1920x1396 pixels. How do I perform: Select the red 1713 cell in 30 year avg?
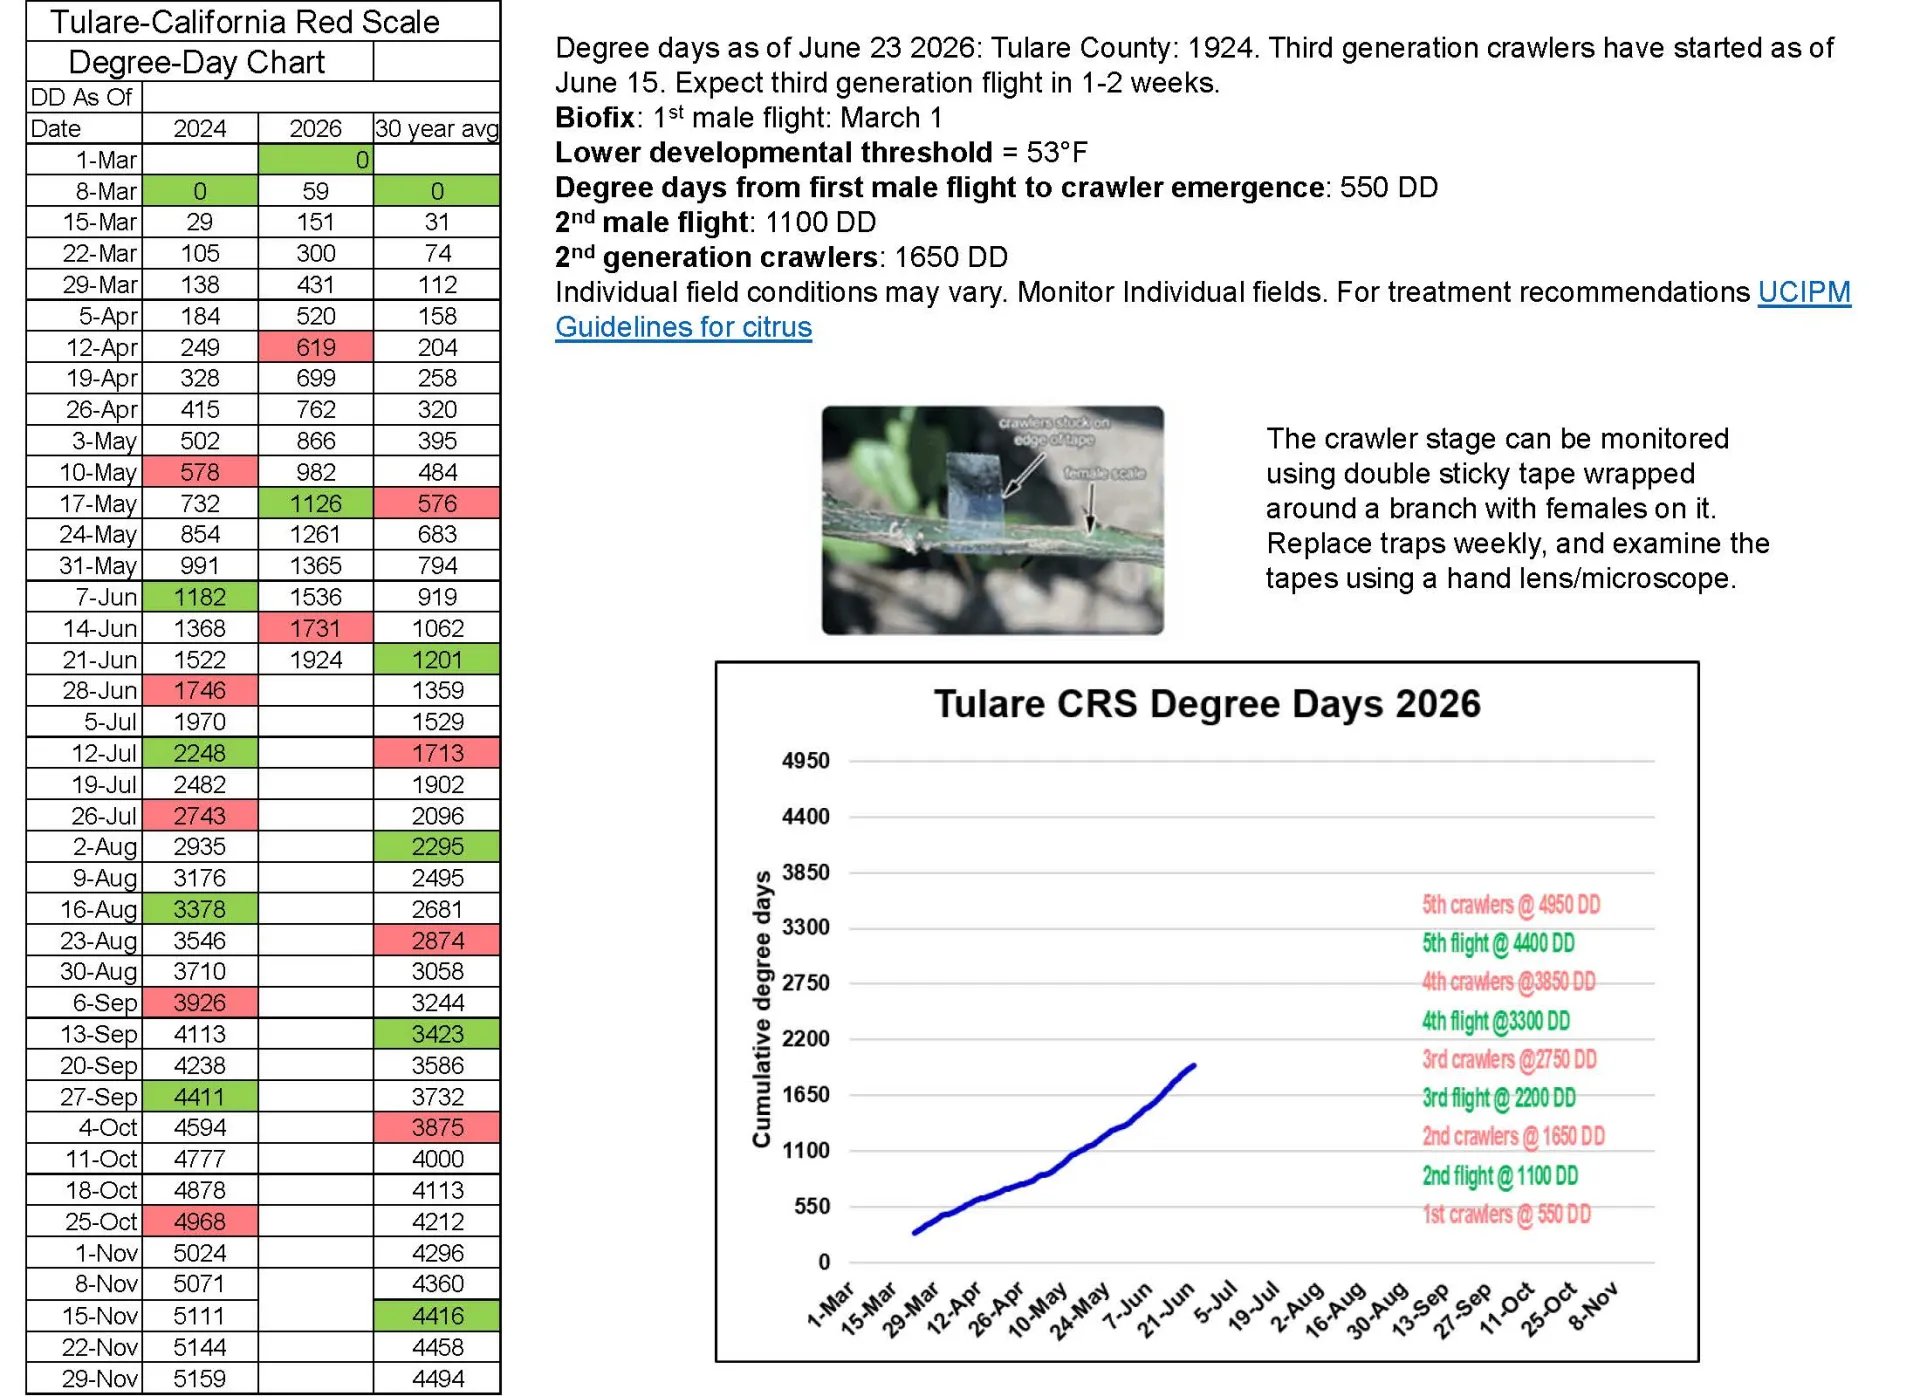pyautogui.click(x=437, y=753)
